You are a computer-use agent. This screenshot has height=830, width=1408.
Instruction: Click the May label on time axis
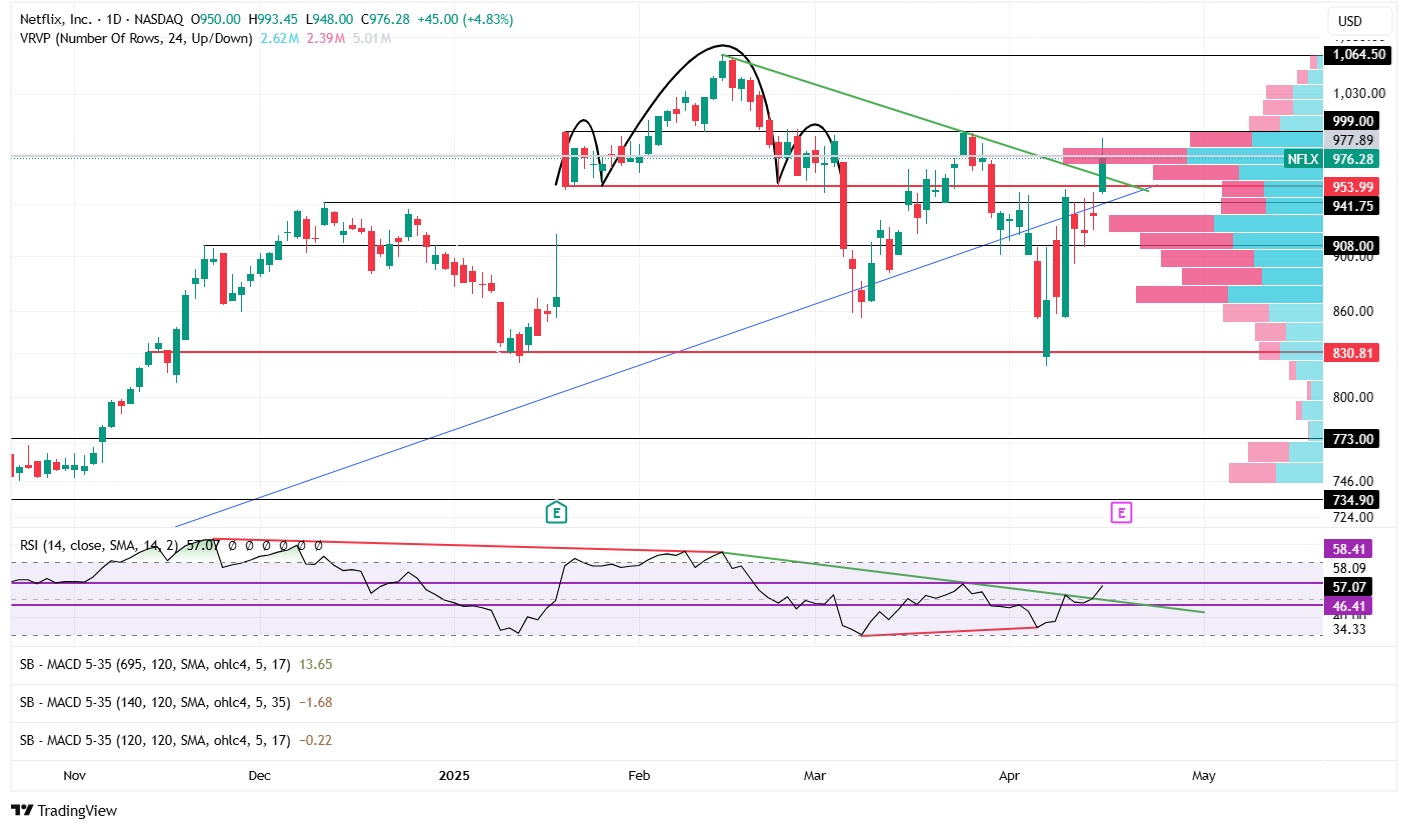click(x=1204, y=775)
